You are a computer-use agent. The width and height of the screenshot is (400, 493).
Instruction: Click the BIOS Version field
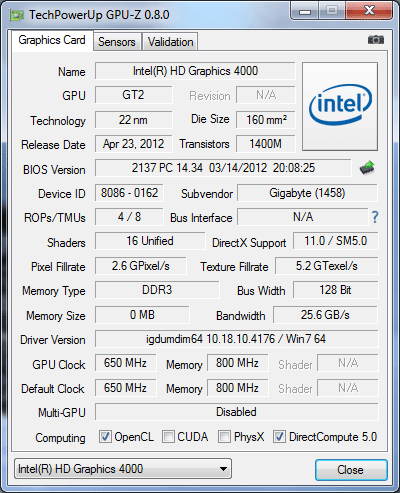tap(223, 168)
